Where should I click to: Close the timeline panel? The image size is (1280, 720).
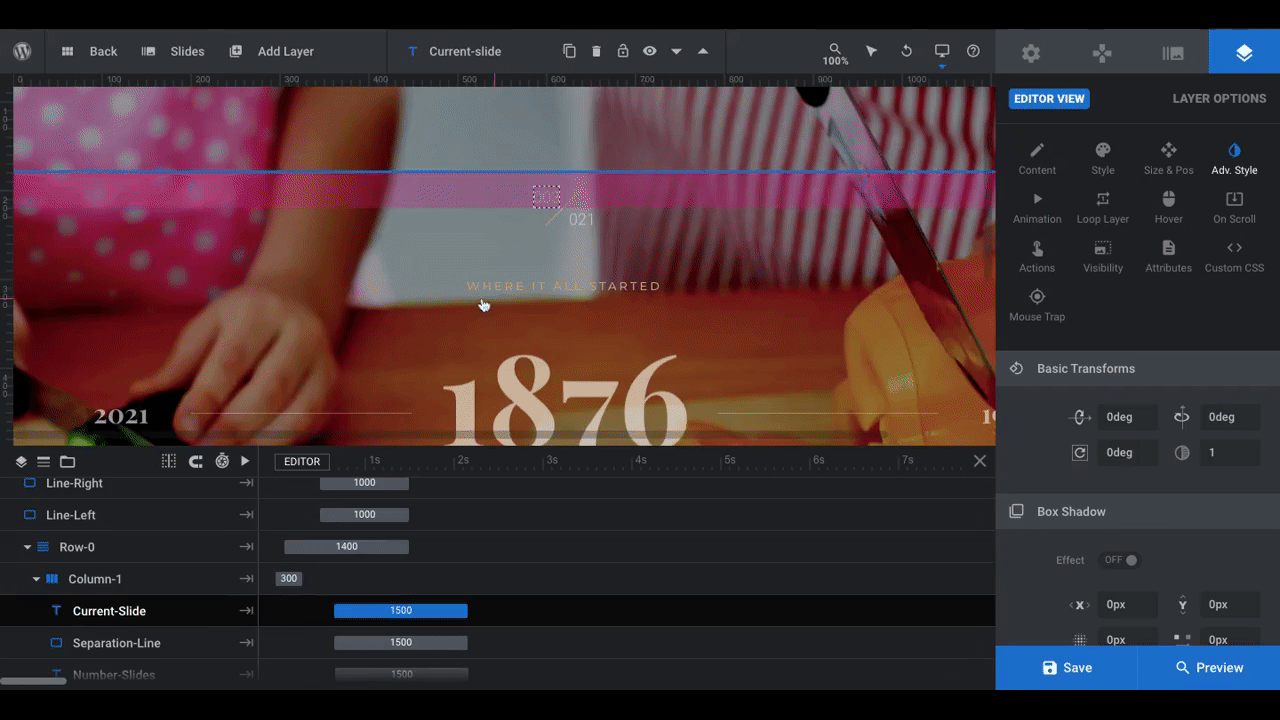pyautogui.click(x=980, y=461)
